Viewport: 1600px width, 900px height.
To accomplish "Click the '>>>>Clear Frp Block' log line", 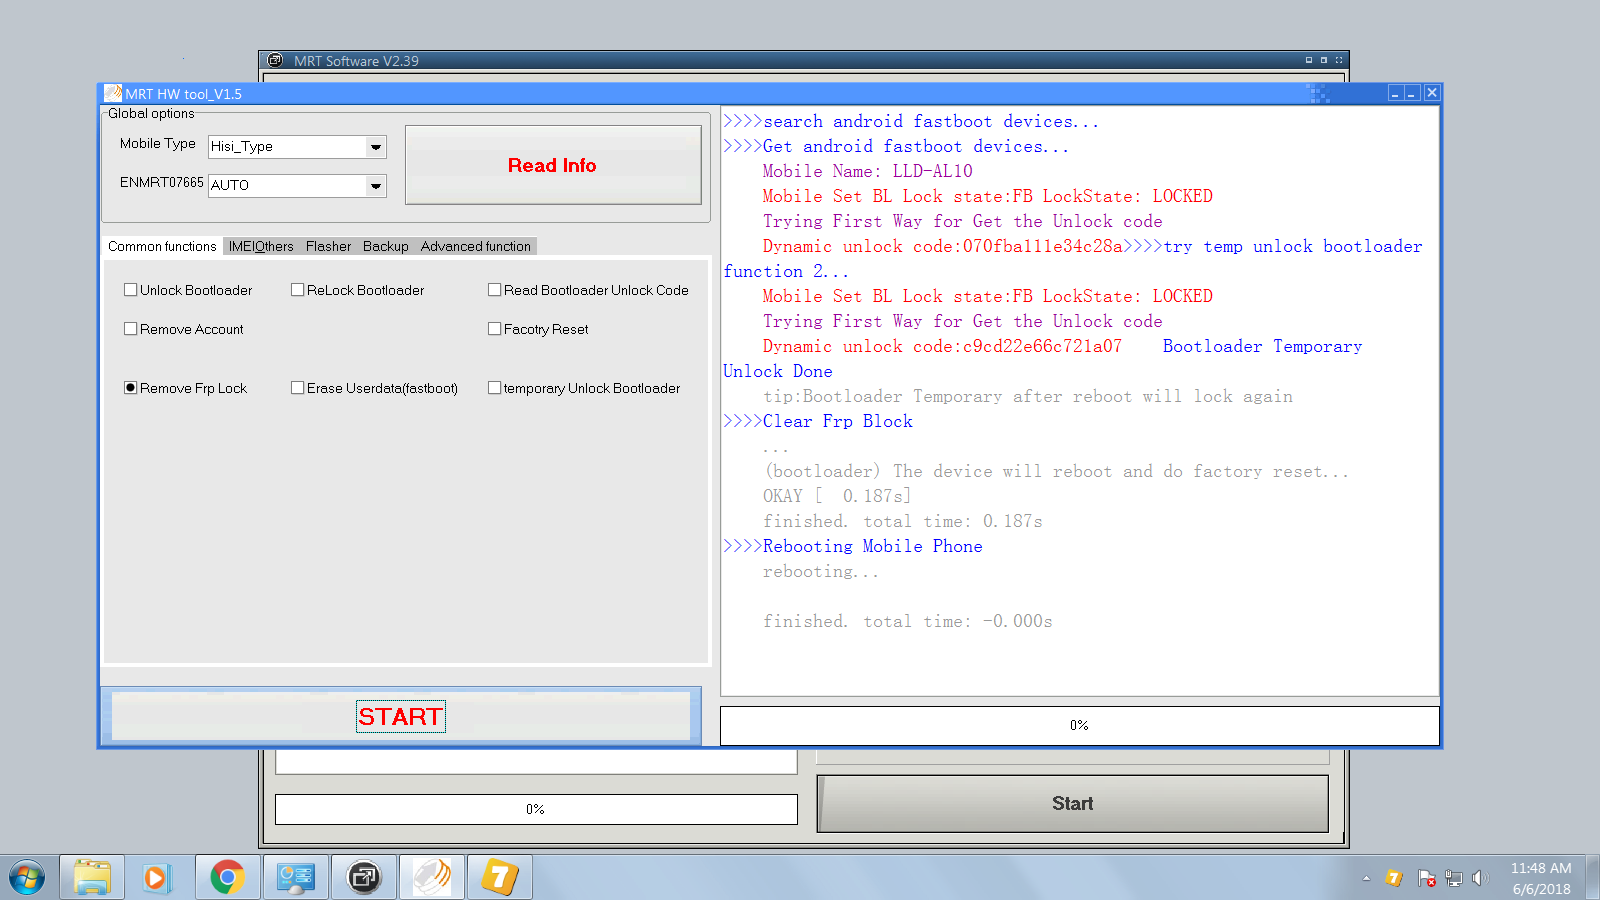I will tap(818, 421).
